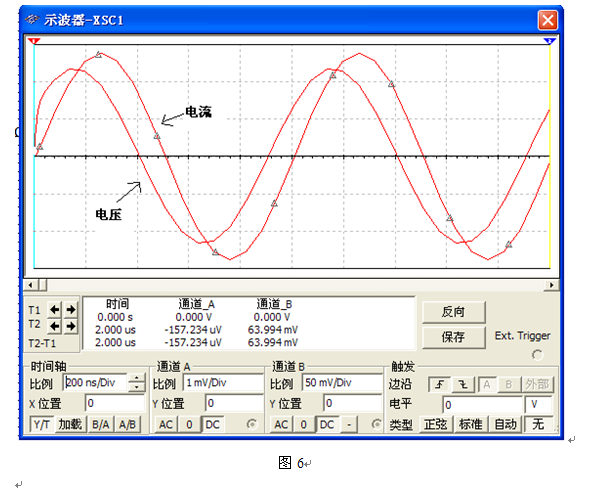
Task: Select falling edge trigger button
Action: click(x=462, y=384)
